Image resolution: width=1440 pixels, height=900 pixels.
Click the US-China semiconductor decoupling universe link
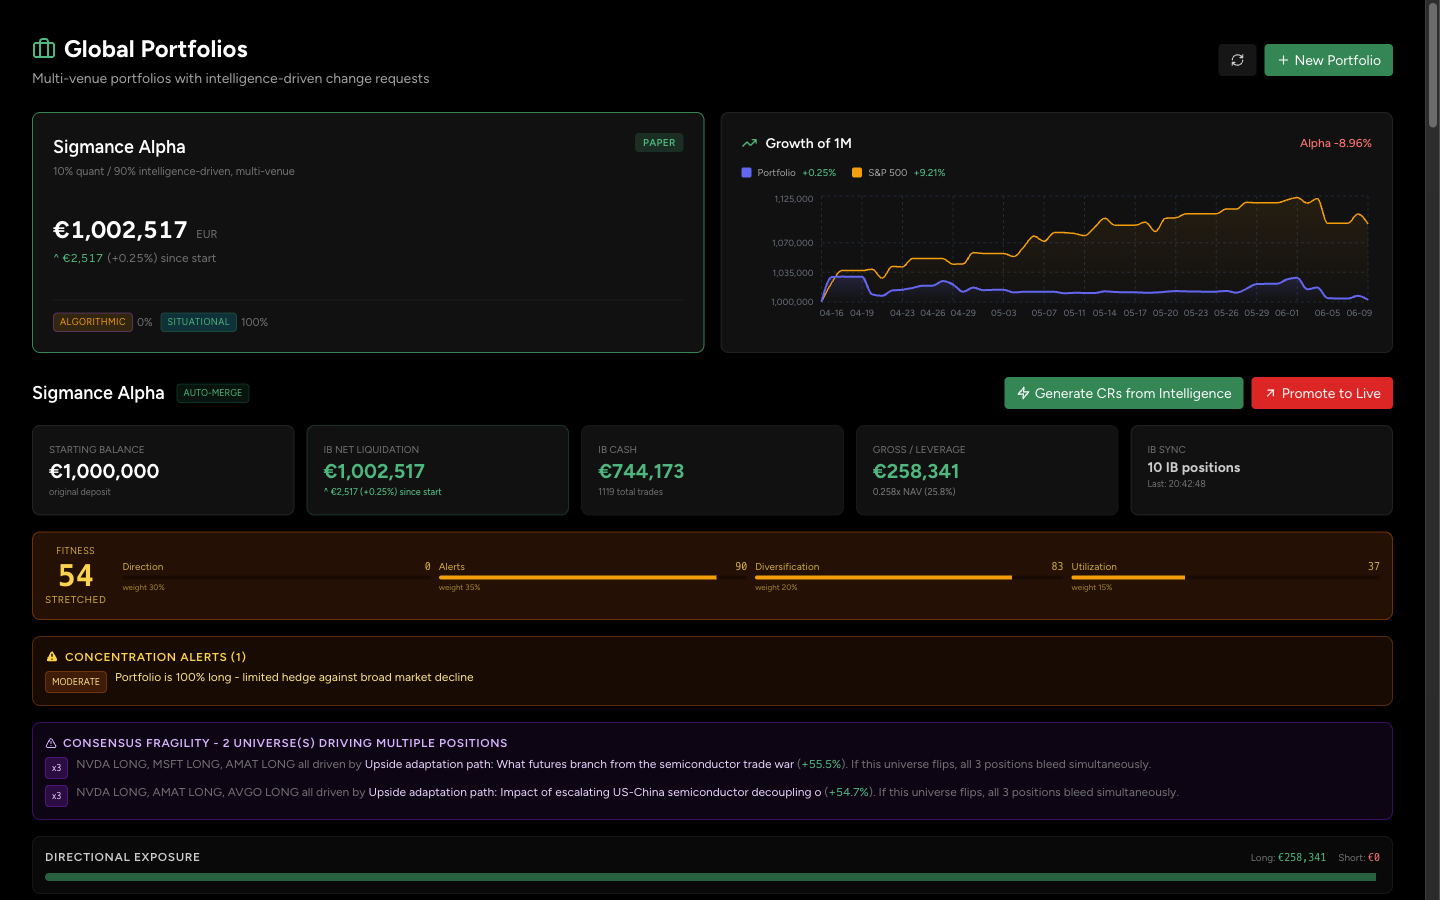click(x=595, y=792)
